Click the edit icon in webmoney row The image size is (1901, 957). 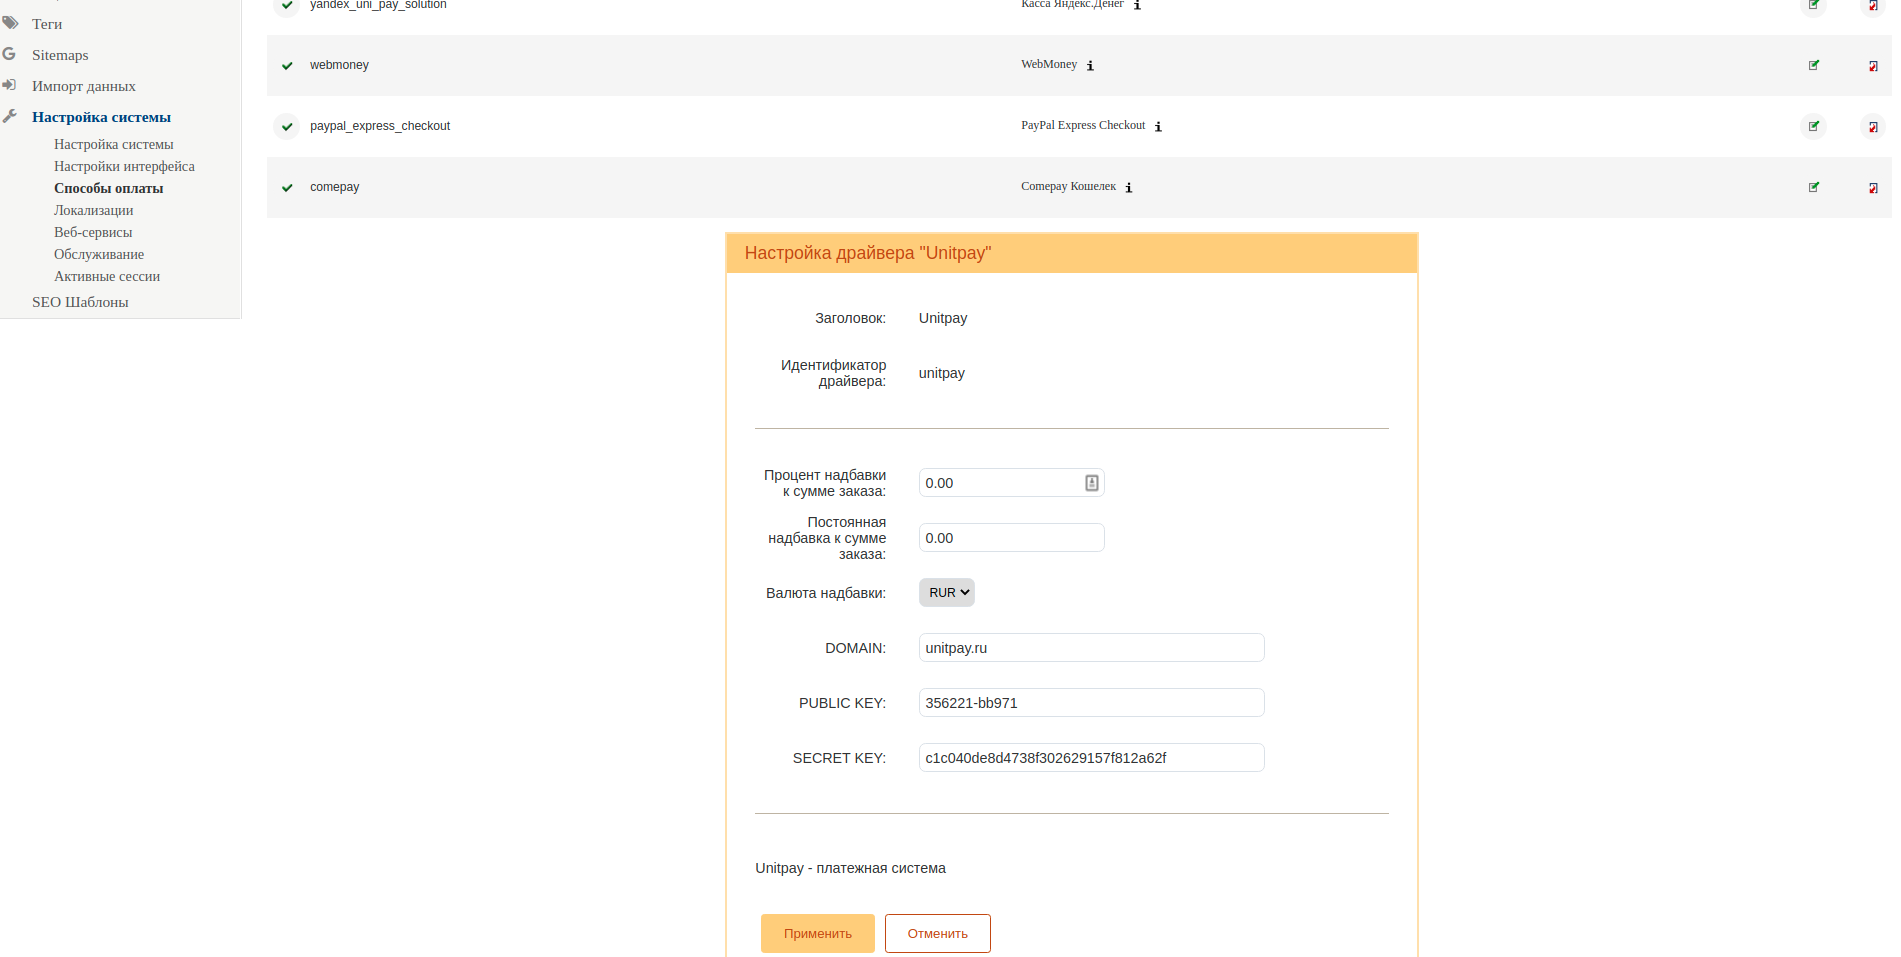[x=1813, y=65]
